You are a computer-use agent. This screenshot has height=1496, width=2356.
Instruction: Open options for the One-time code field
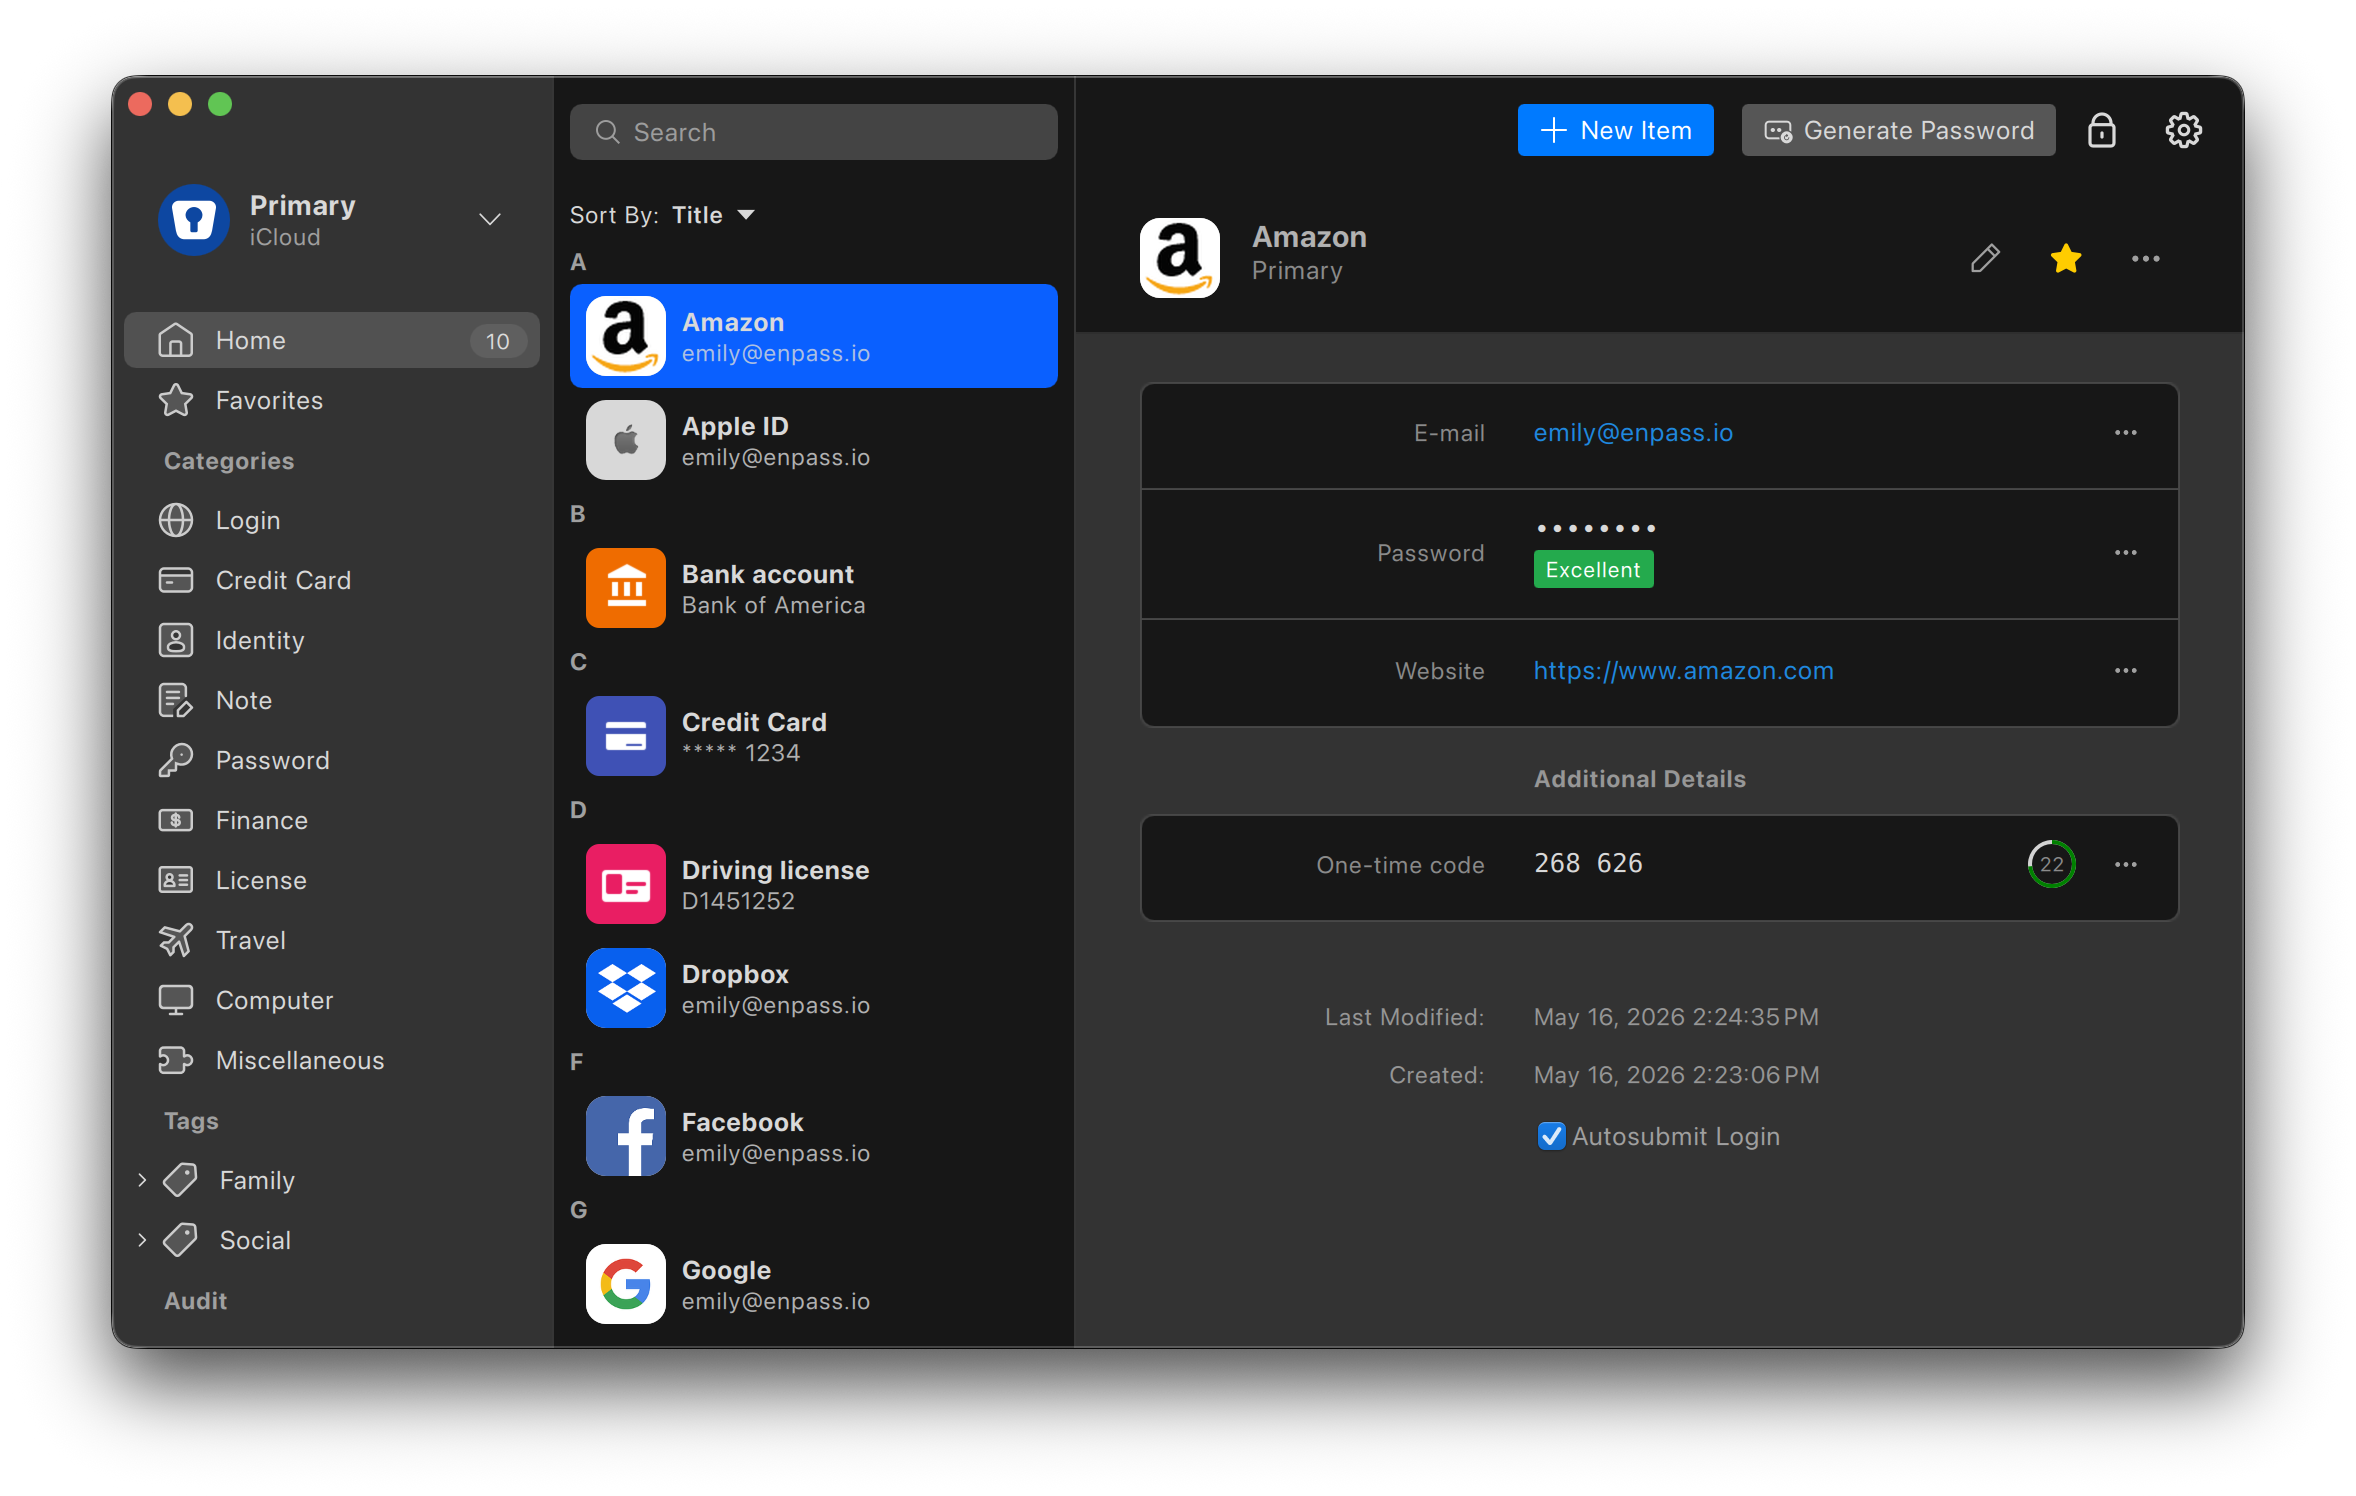pos(2125,865)
